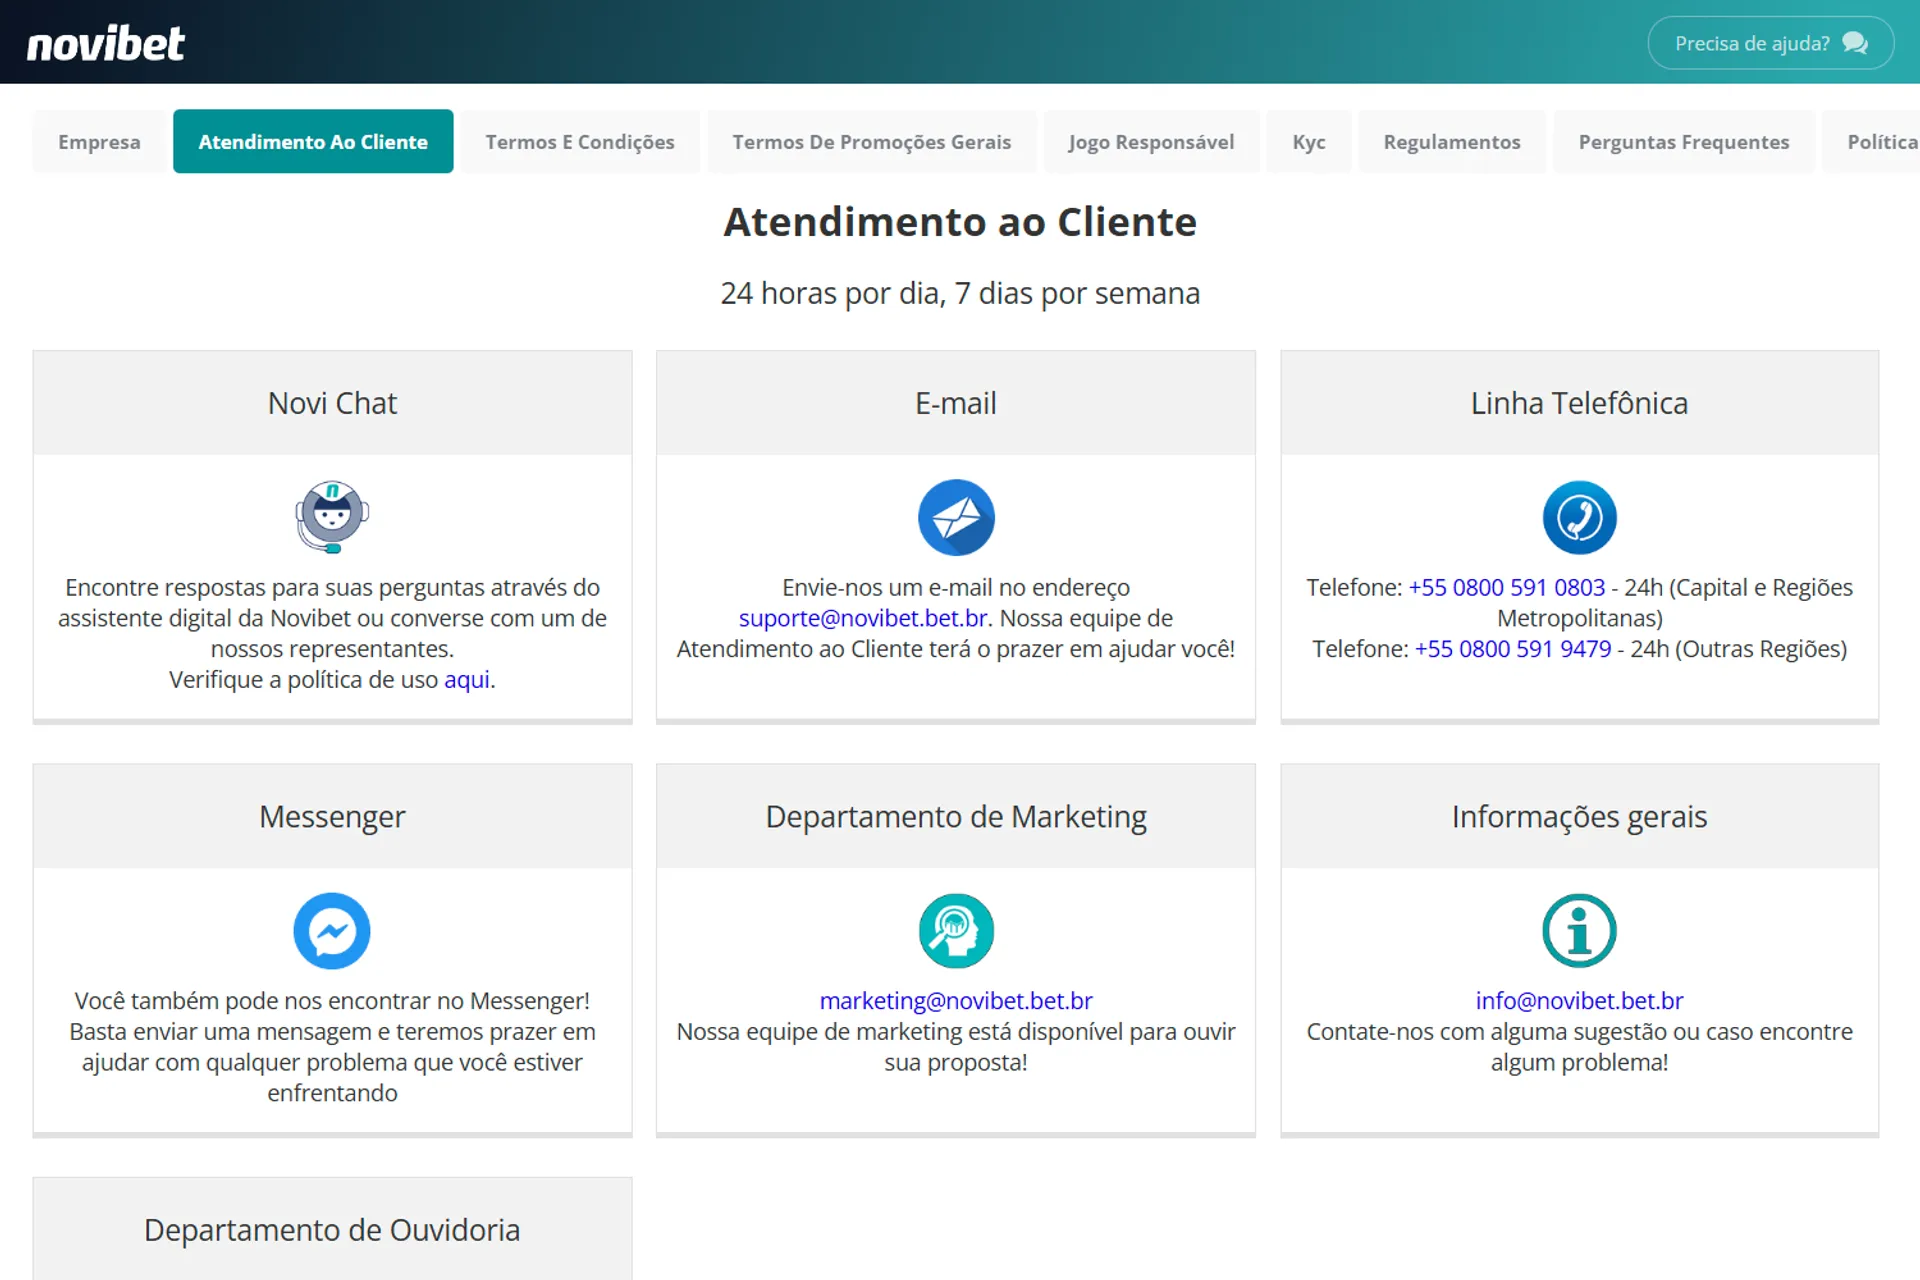
Task: Select the Atendimento Ao Cliente tab
Action: tap(313, 141)
